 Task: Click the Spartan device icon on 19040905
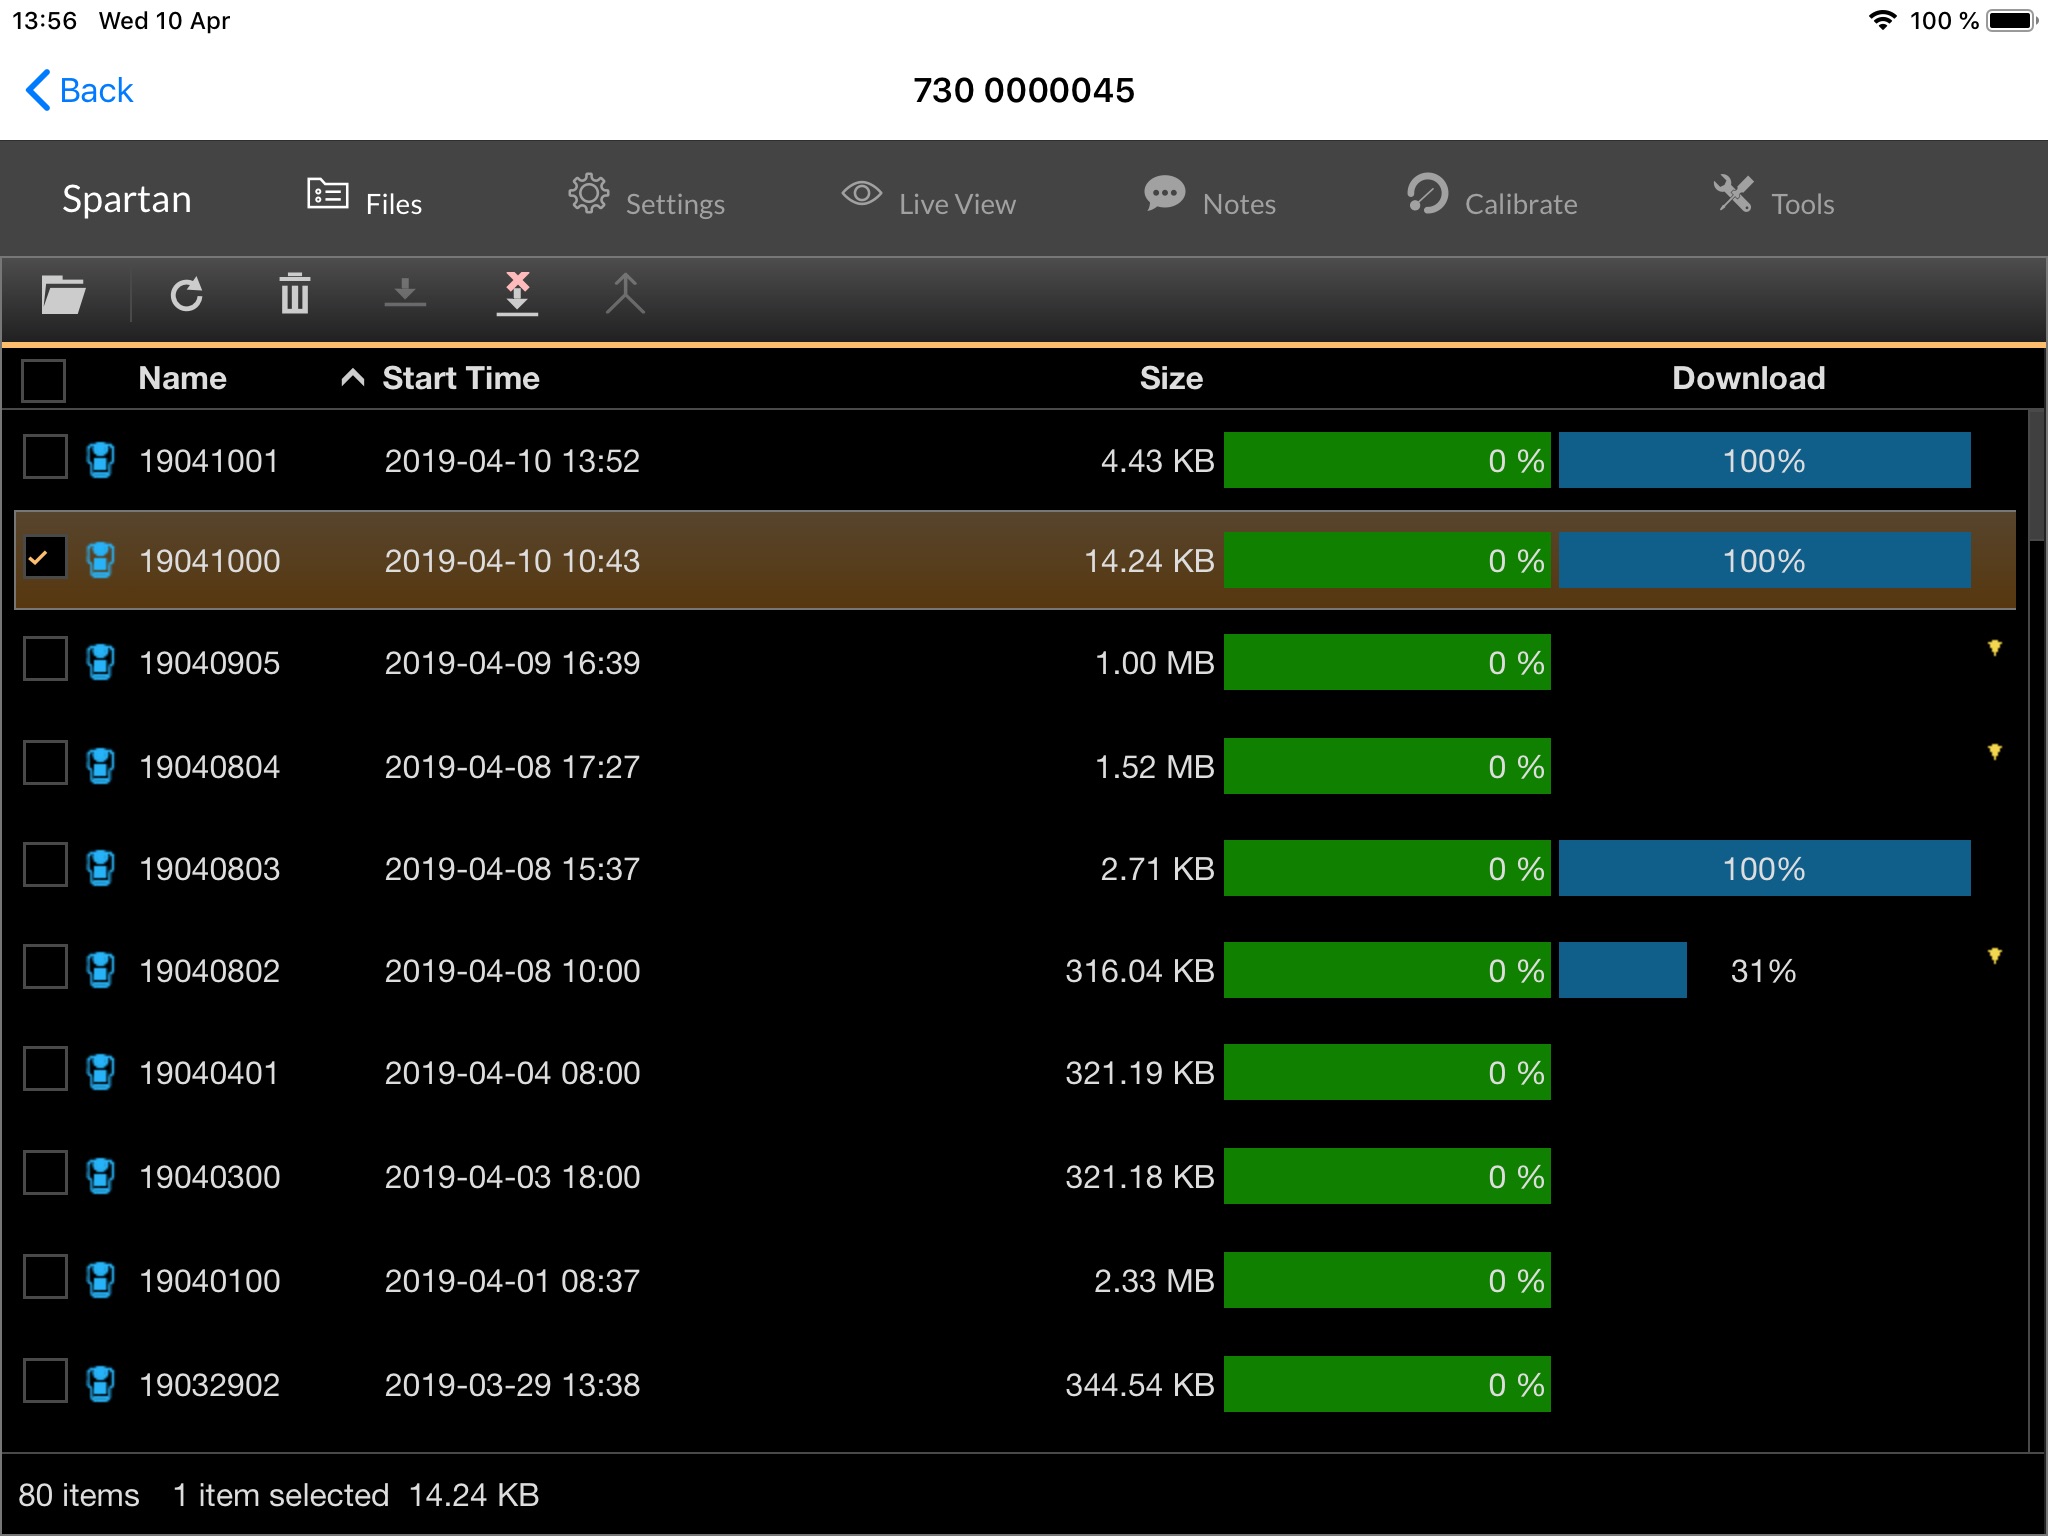(100, 662)
